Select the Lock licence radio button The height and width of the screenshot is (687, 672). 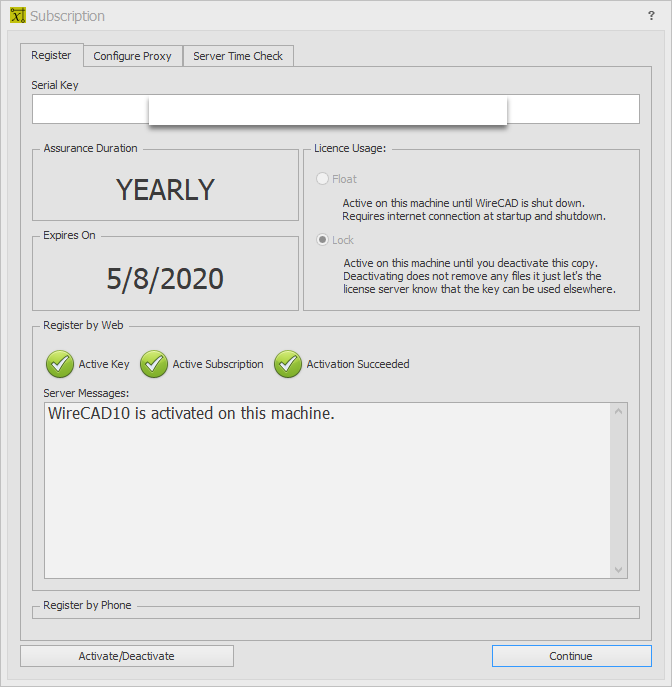click(322, 240)
